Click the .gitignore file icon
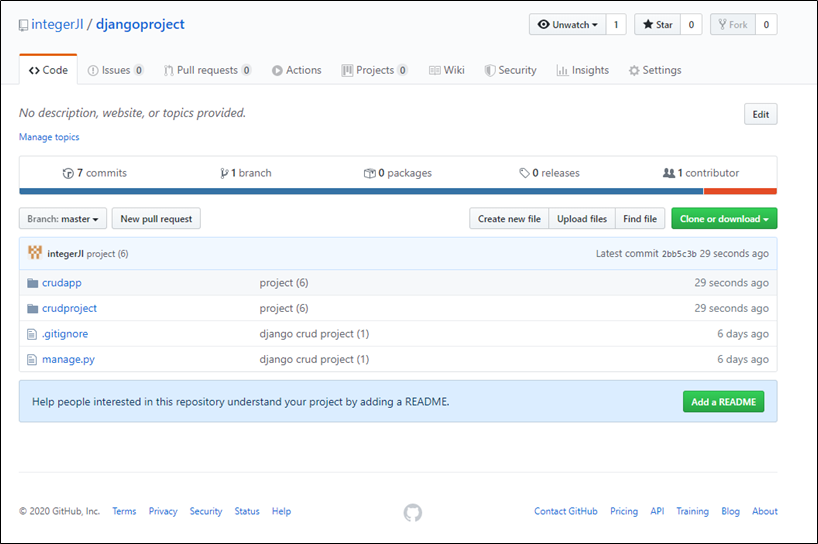 pos(32,334)
